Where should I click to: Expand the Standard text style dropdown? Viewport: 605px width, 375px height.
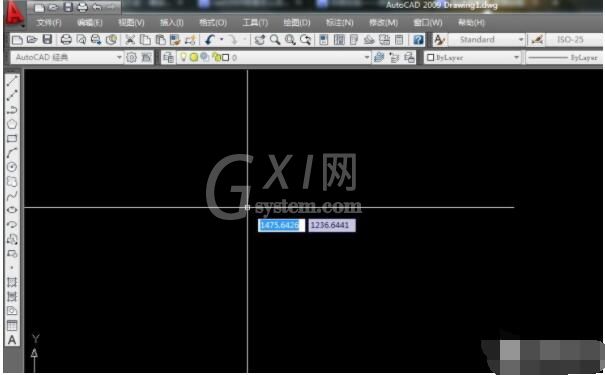(x=521, y=40)
